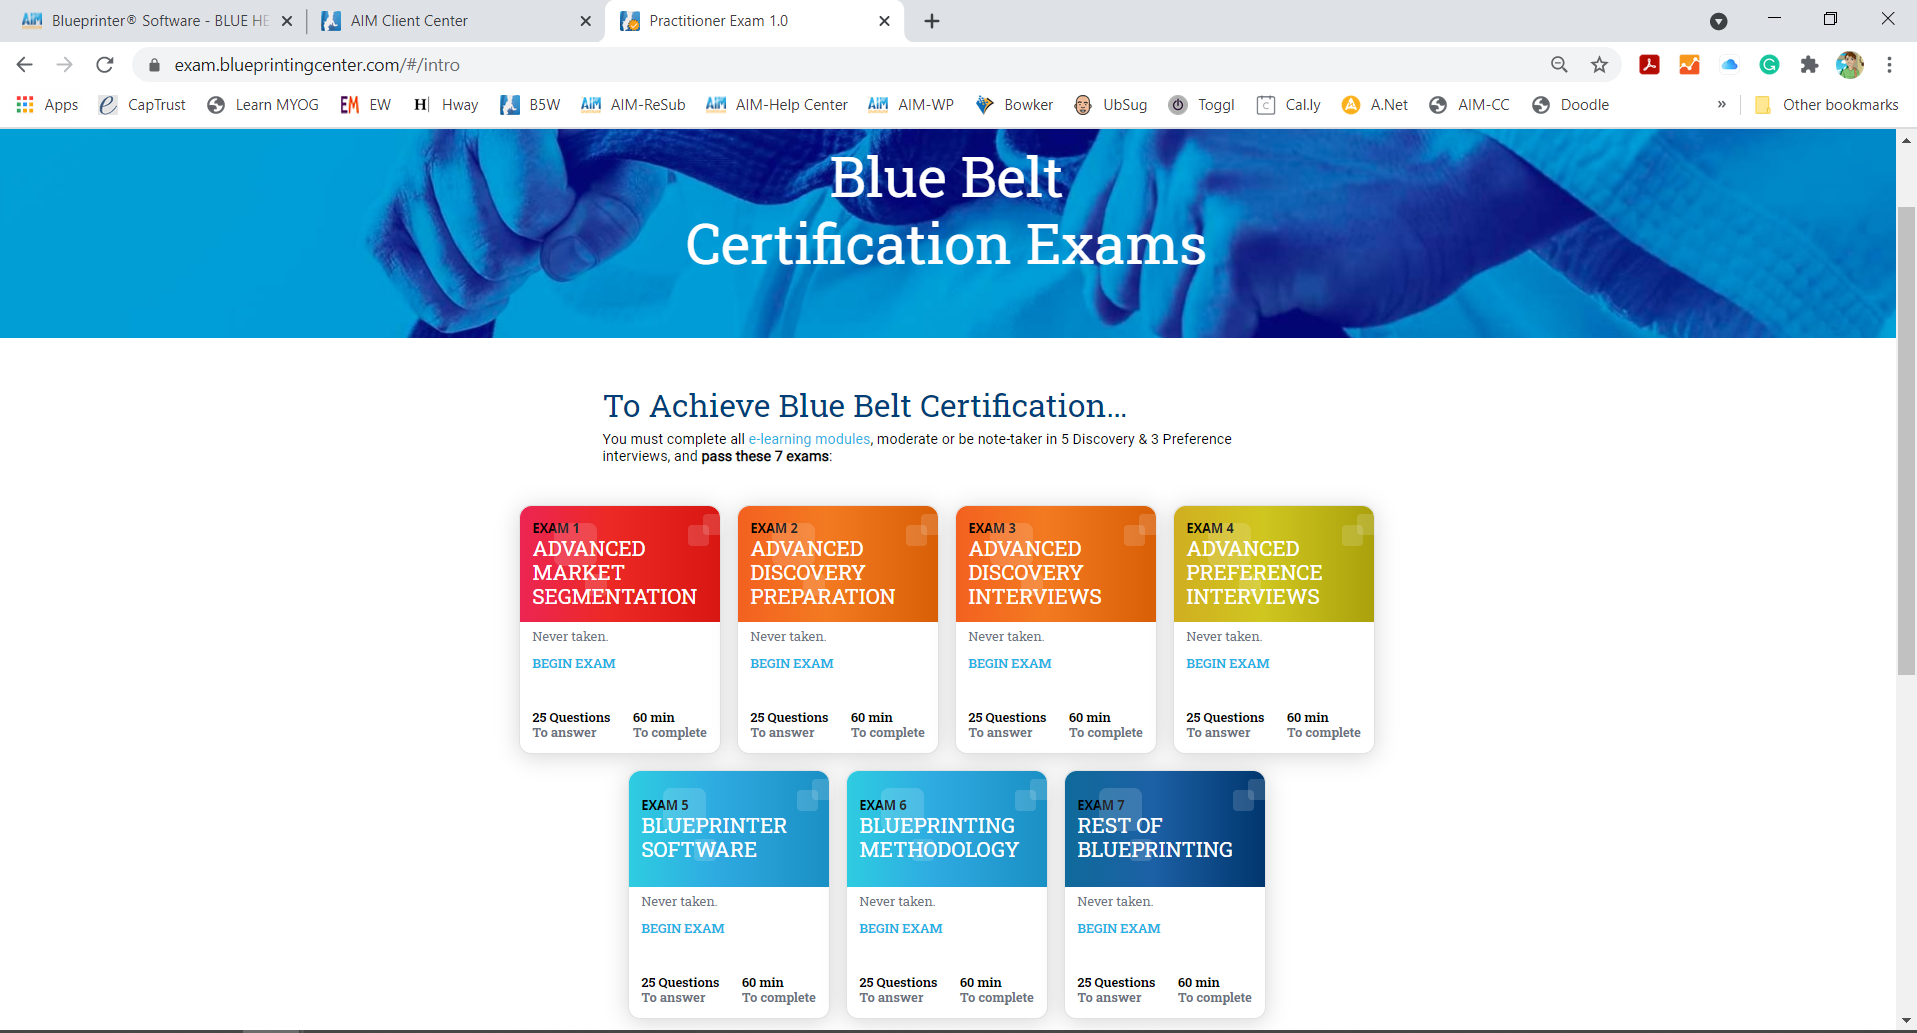Open the CapTrust bookmark
Screen dimensions: 1917x1033
pos(142,105)
